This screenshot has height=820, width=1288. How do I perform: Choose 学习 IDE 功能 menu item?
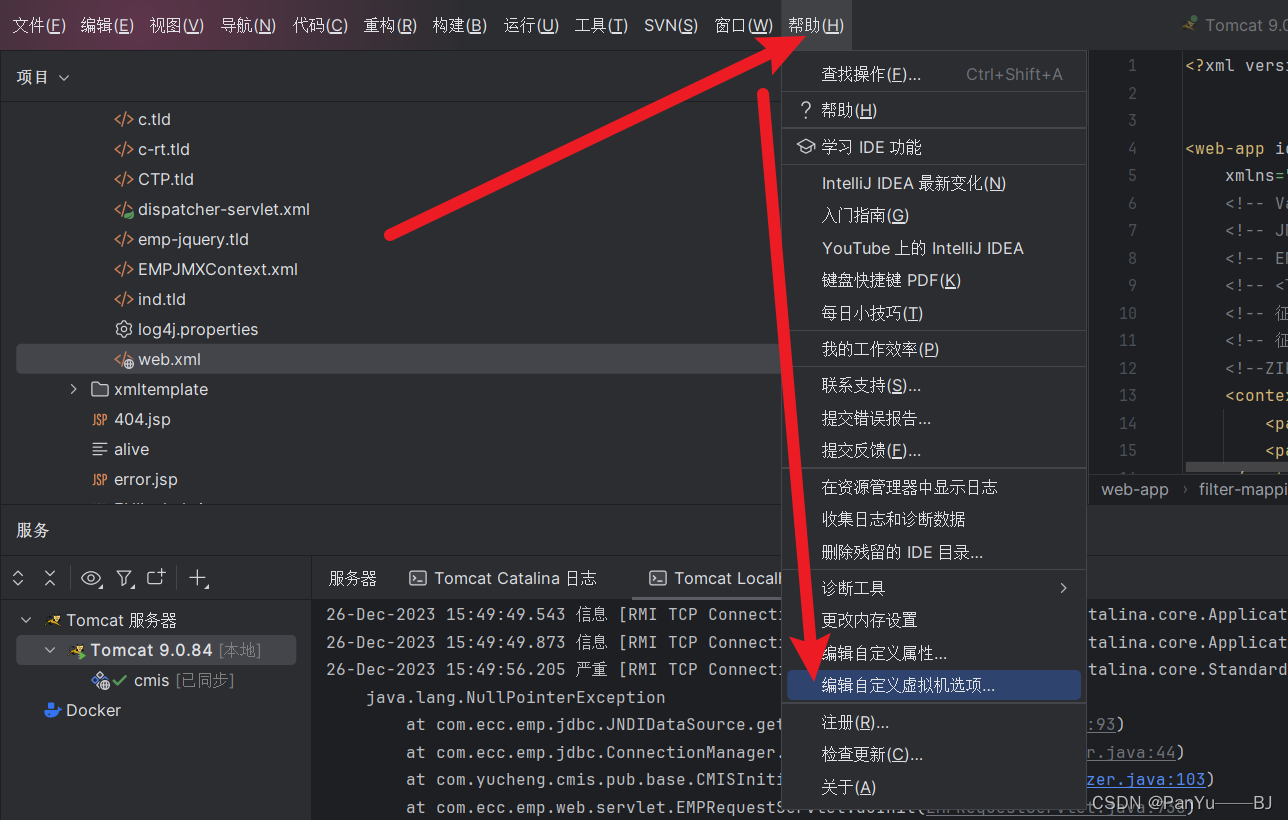(x=935, y=147)
